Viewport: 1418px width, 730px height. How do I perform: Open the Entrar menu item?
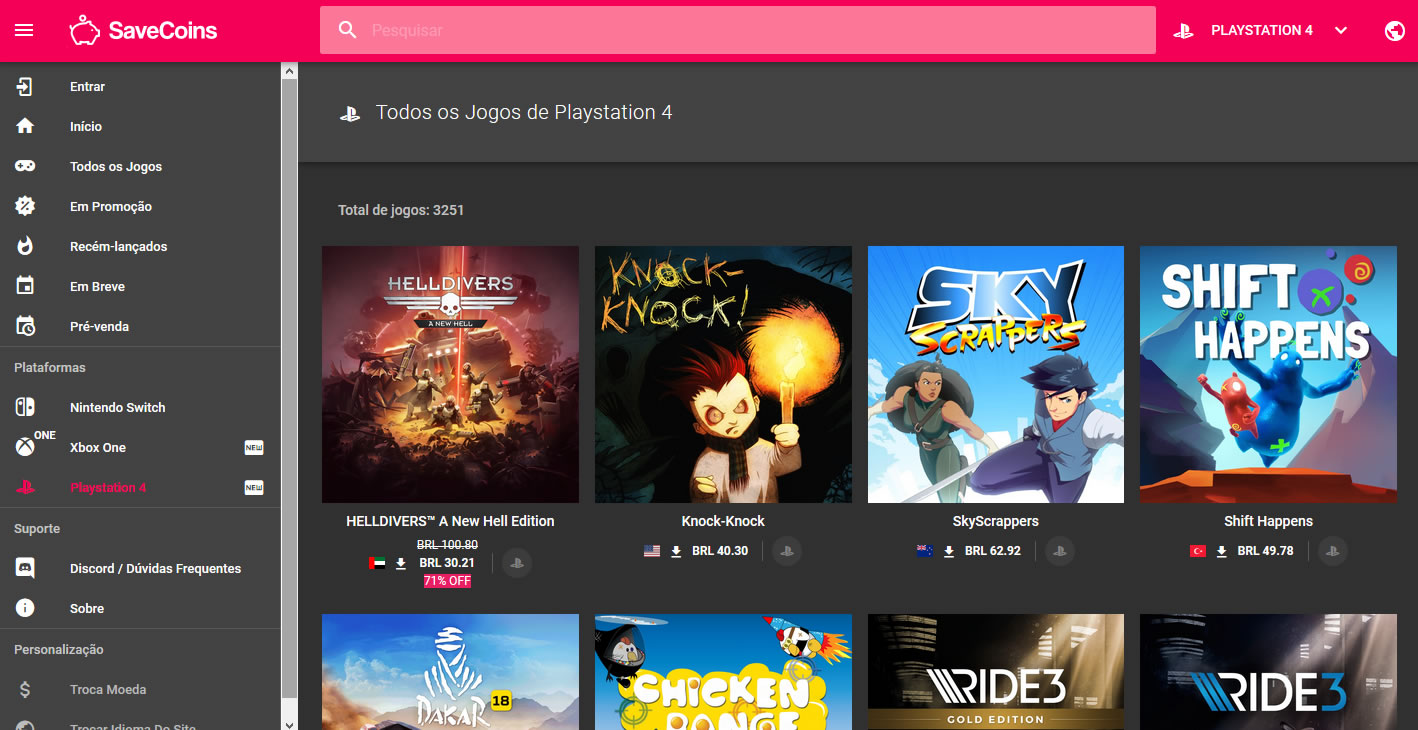click(x=140, y=86)
